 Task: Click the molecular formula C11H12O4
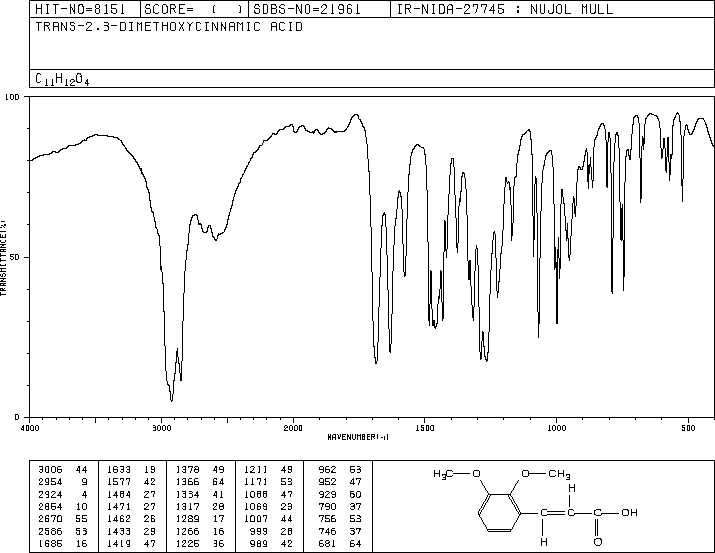pos(62,79)
